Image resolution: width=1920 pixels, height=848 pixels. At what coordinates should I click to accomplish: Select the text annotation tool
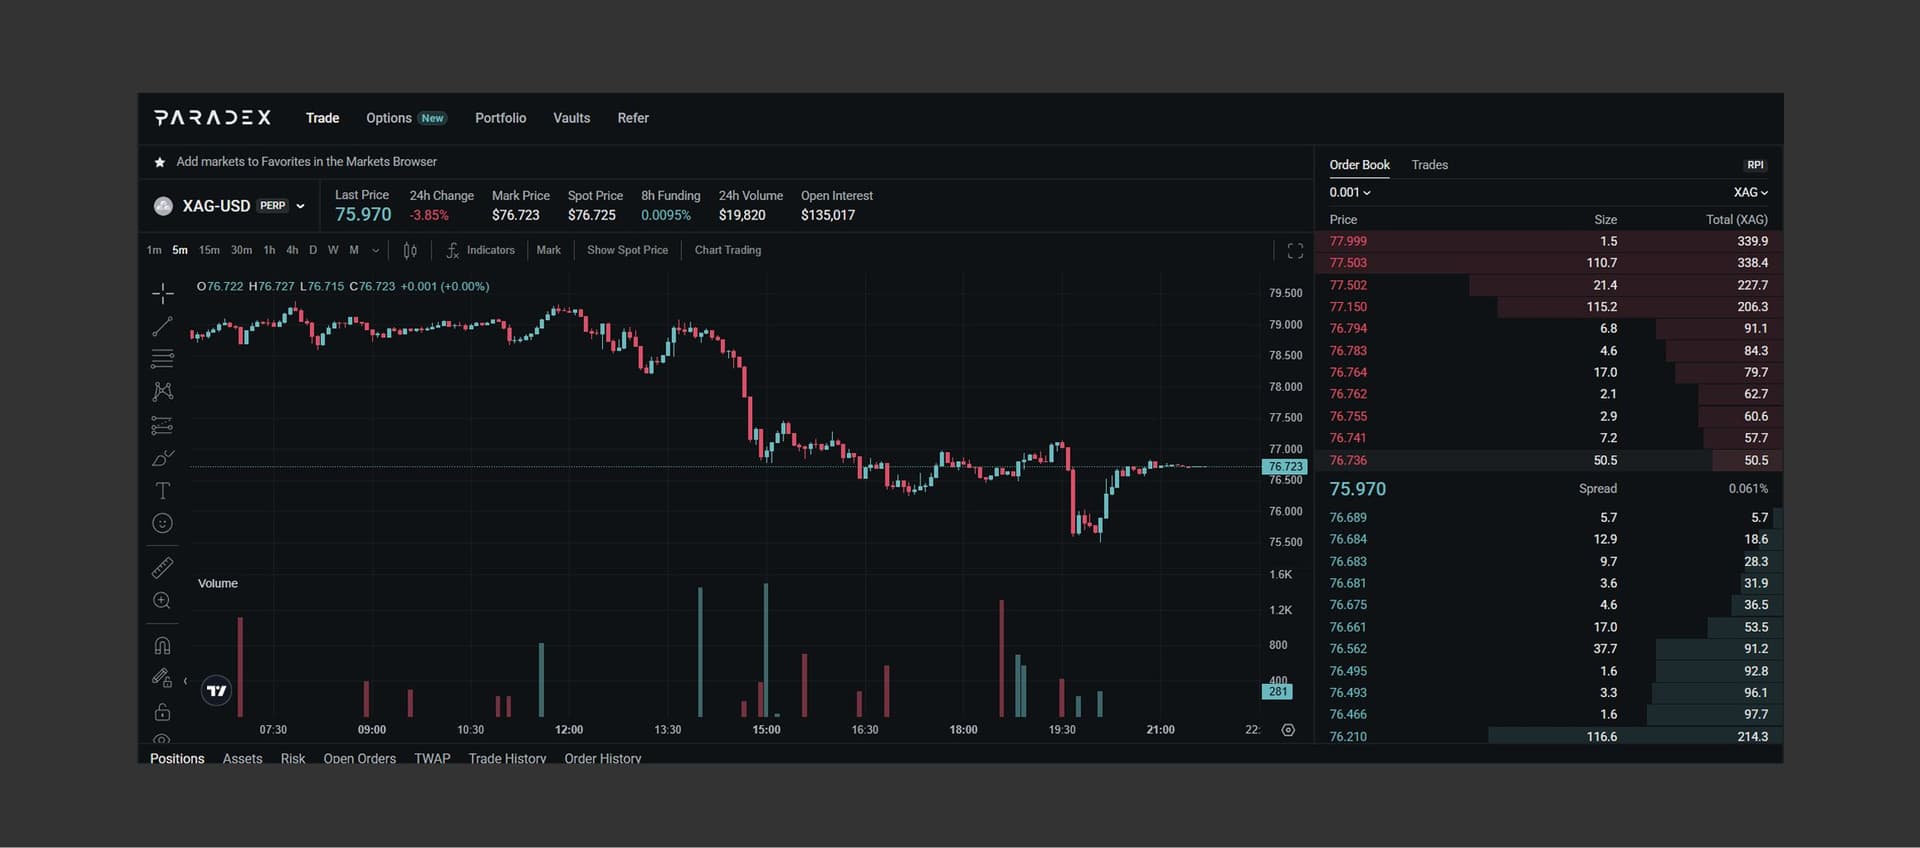[x=162, y=491]
